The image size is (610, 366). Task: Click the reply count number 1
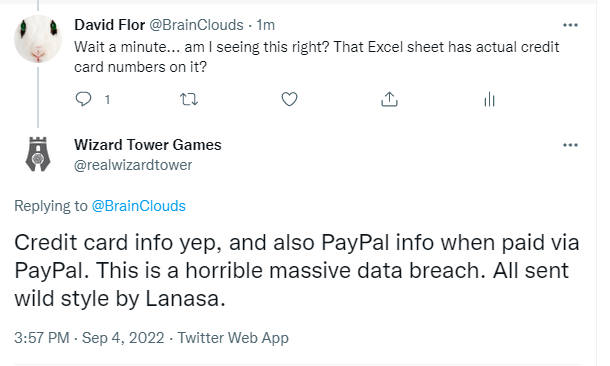(107, 100)
